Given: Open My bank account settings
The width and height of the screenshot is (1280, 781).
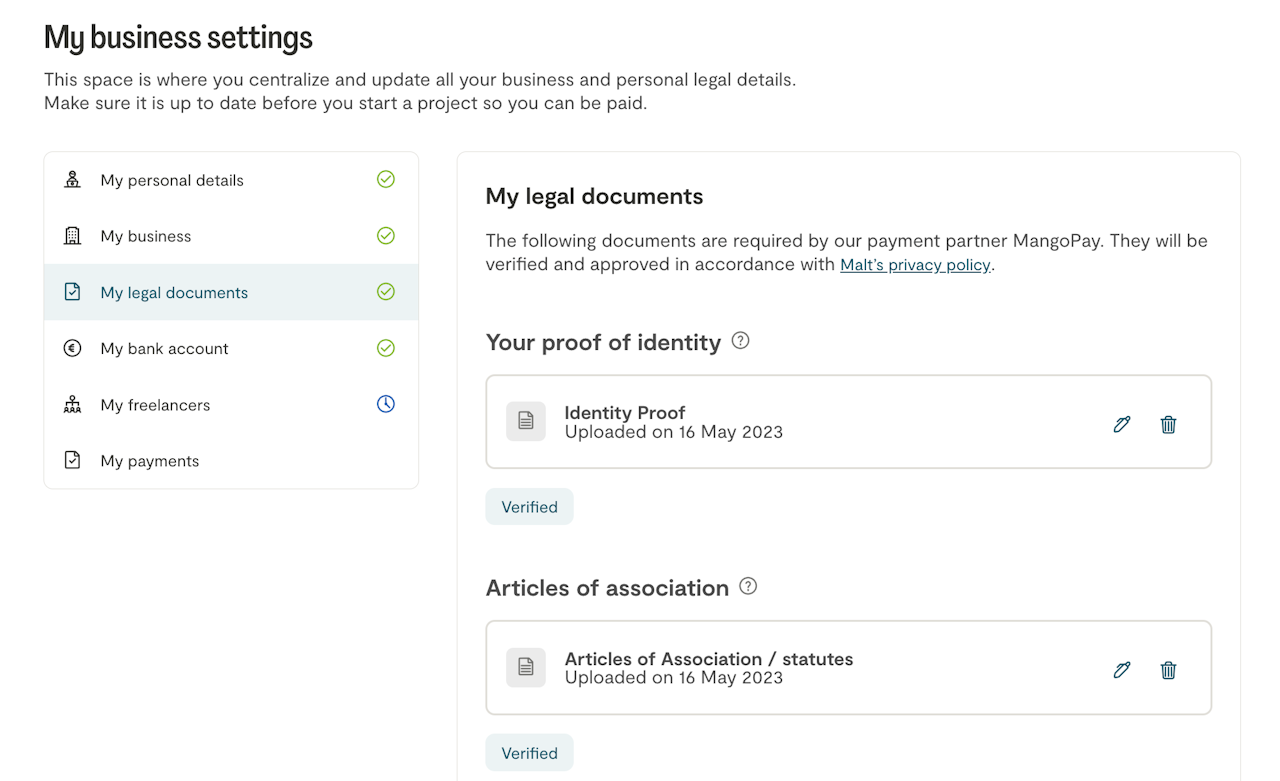Looking at the screenshot, I should (164, 349).
